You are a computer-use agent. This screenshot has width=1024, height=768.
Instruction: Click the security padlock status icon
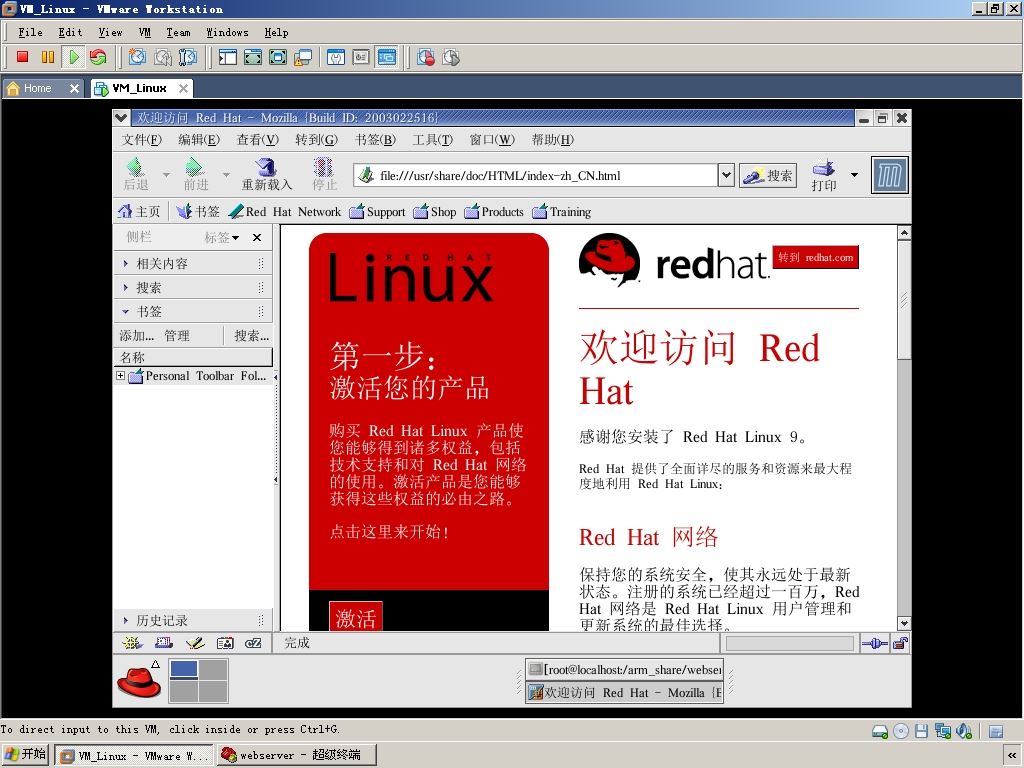pos(900,643)
